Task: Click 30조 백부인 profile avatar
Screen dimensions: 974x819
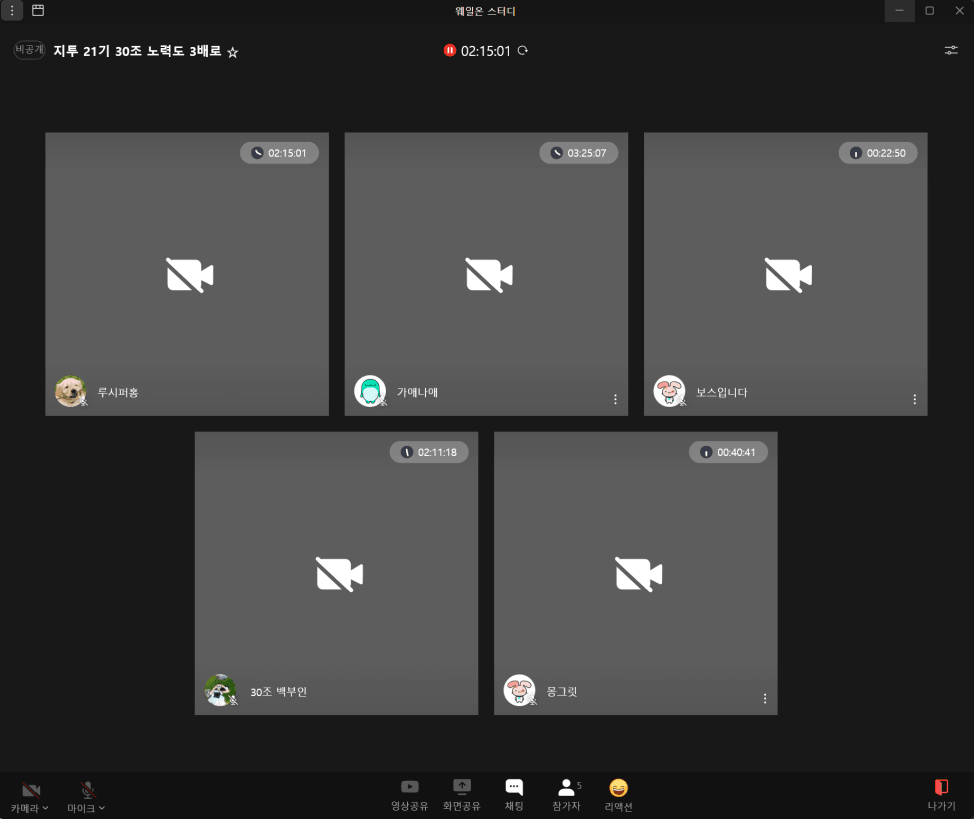Action: click(x=221, y=690)
